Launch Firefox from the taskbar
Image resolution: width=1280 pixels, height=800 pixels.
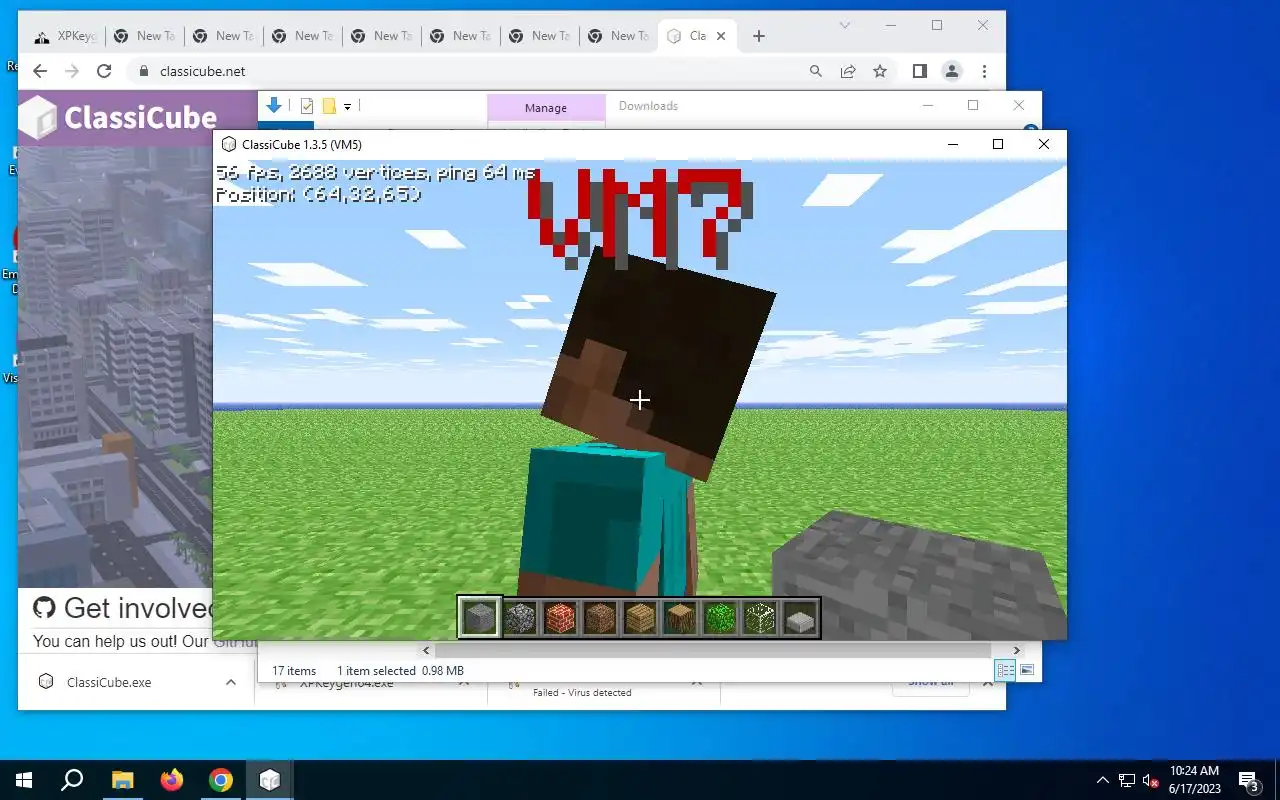point(172,780)
